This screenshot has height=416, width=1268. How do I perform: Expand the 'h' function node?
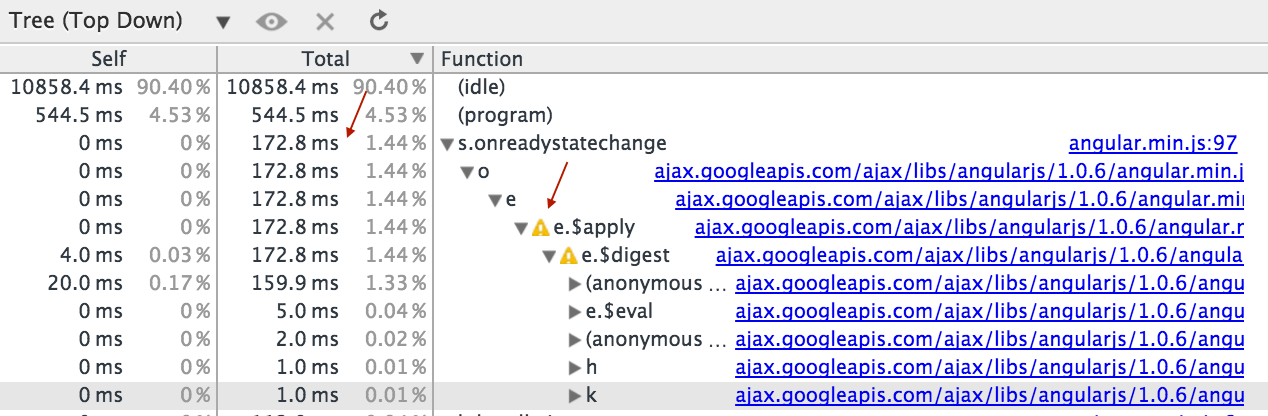pyautogui.click(x=574, y=368)
